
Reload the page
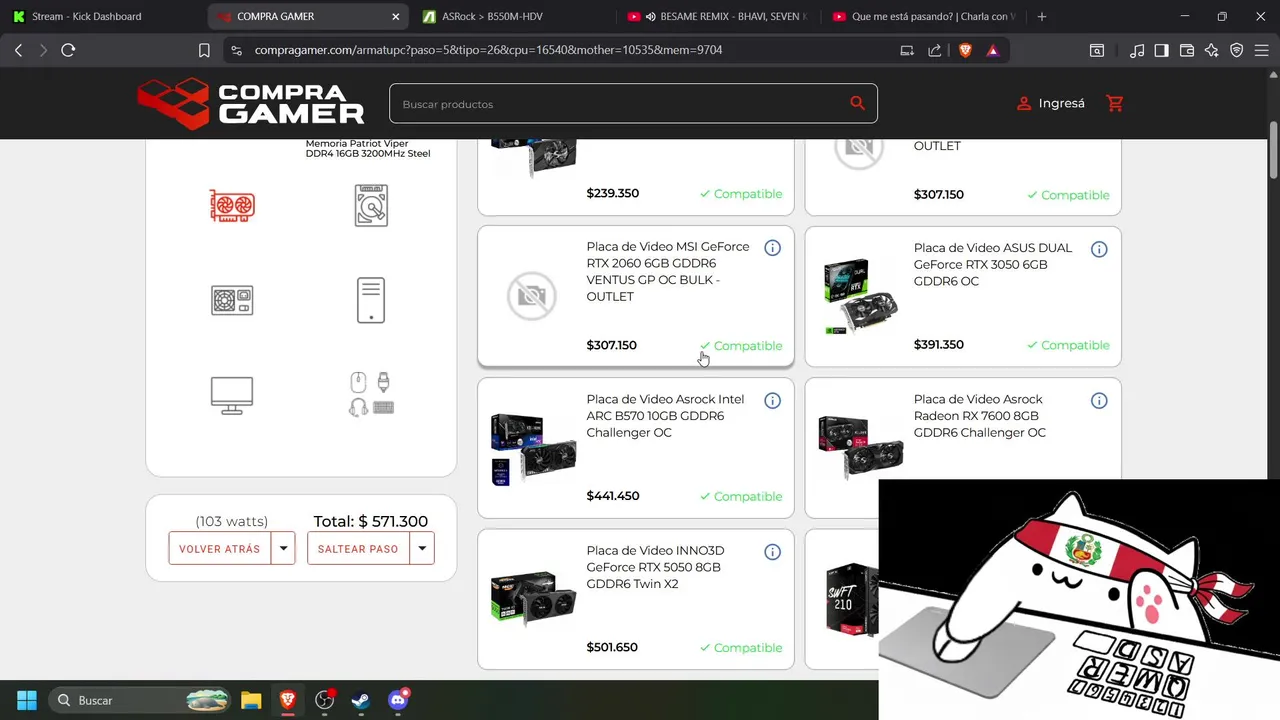coord(68,50)
